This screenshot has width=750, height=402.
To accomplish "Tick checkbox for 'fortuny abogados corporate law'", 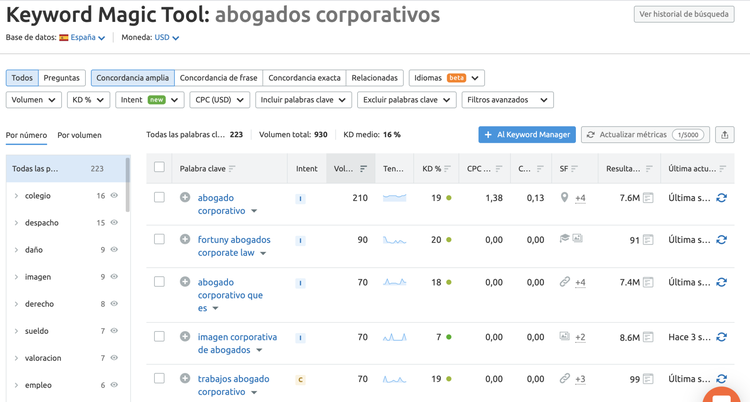I will [x=159, y=239].
